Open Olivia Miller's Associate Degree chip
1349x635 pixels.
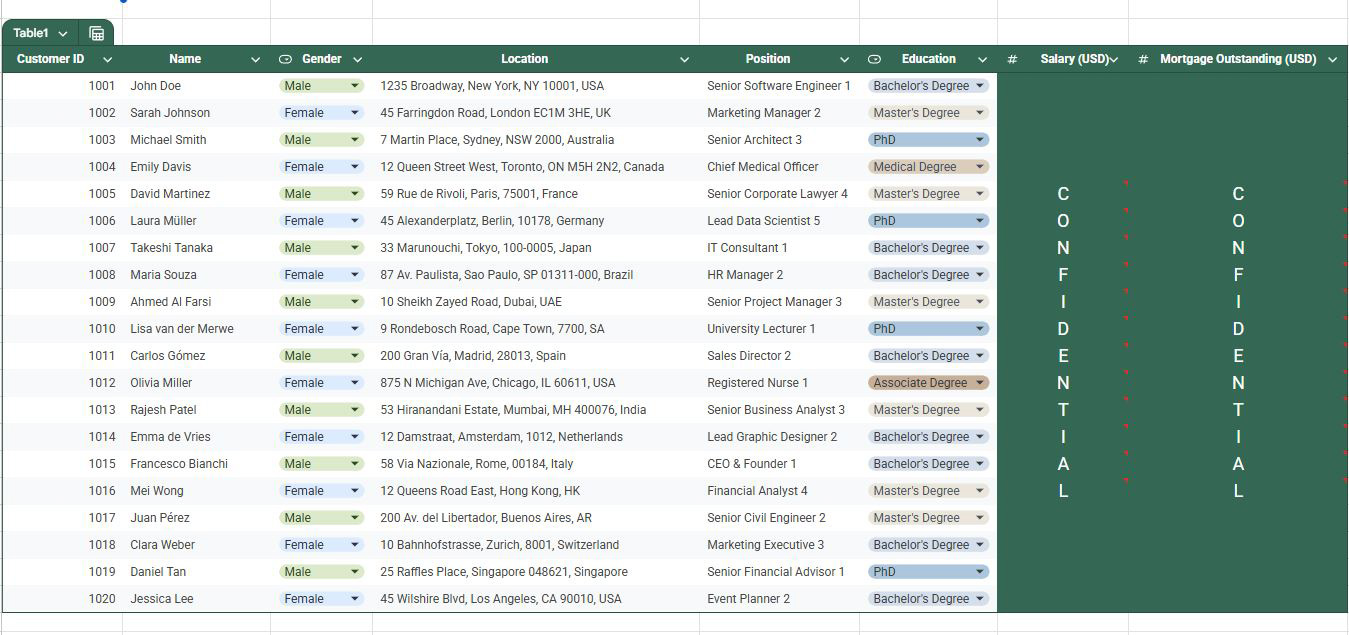coord(928,383)
